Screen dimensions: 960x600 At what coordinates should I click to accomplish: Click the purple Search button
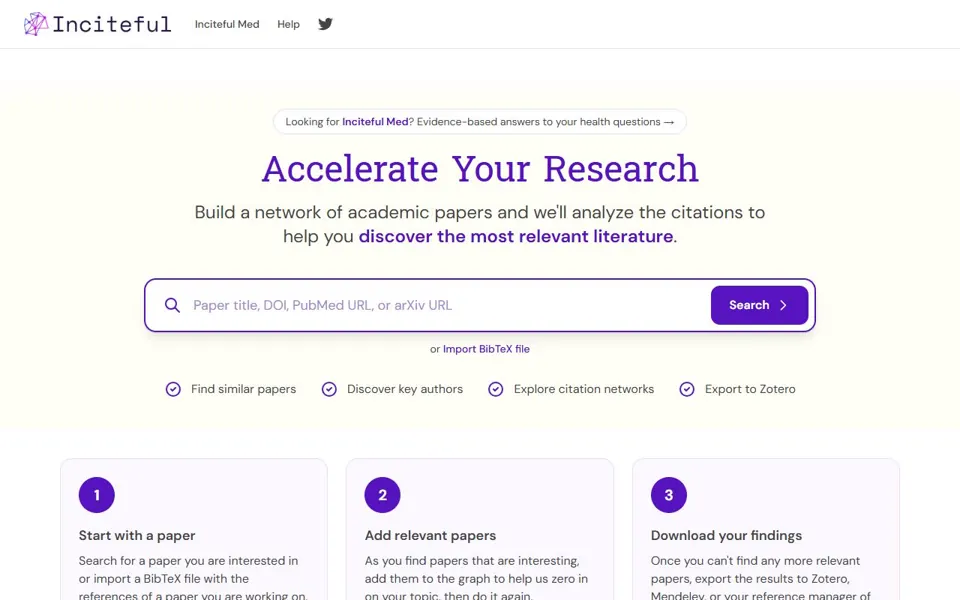[x=759, y=305]
